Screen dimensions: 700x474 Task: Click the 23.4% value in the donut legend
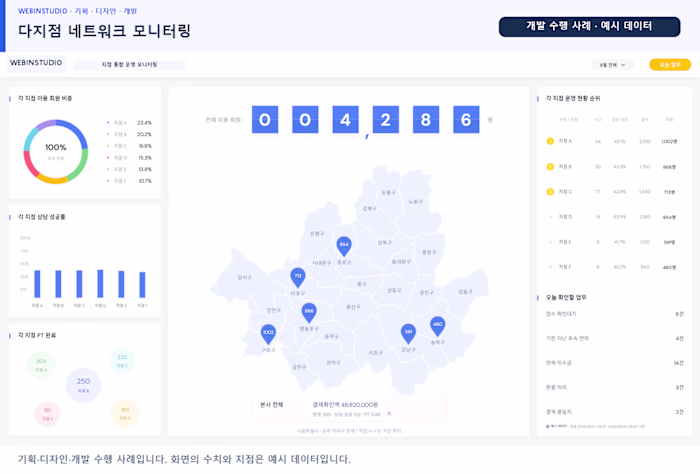tap(144, 123)
